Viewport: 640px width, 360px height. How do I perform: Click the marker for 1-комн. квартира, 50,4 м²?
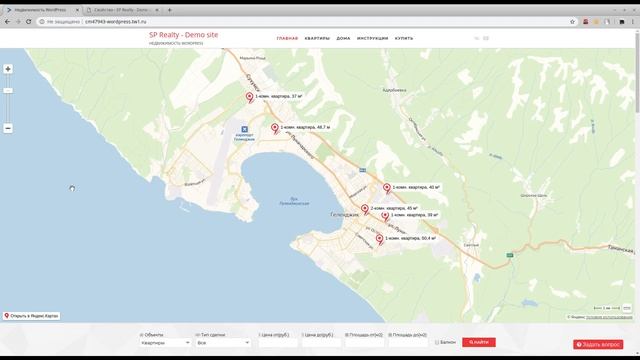click(x=380, y=239)
